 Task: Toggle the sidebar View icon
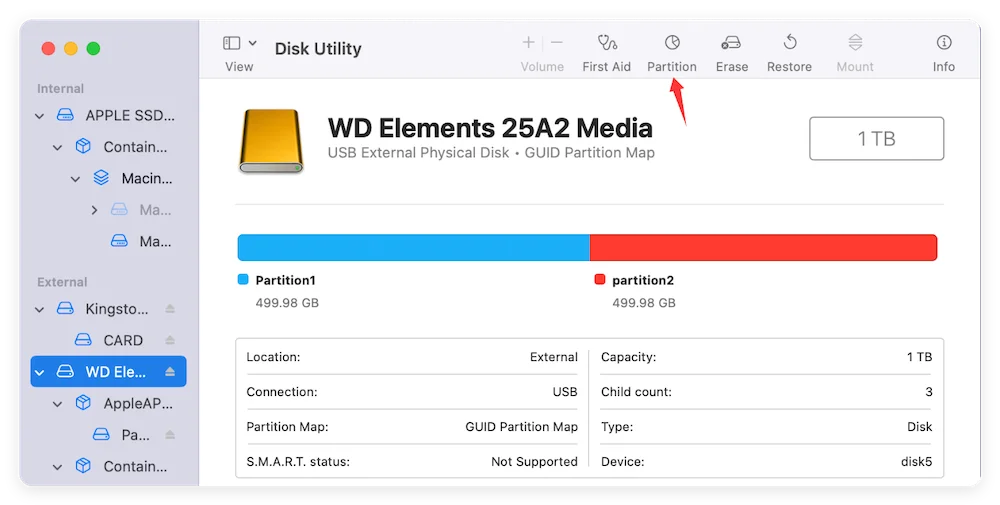point(232,43)
